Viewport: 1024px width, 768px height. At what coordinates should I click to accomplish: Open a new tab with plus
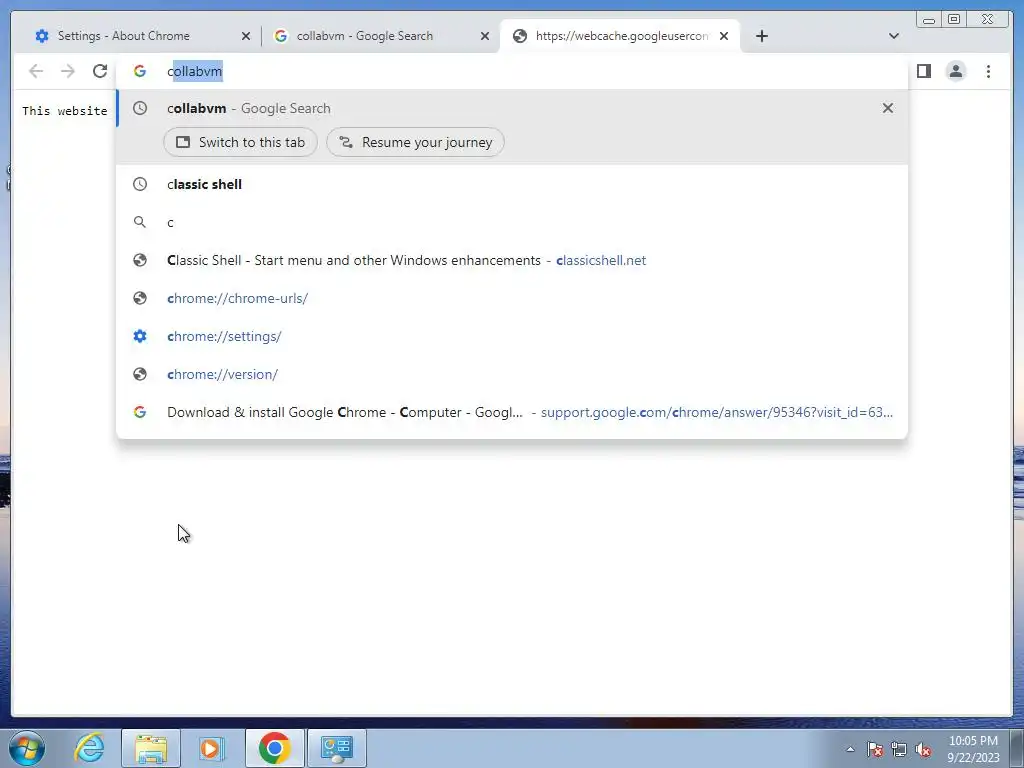click(x=761, y=36)
